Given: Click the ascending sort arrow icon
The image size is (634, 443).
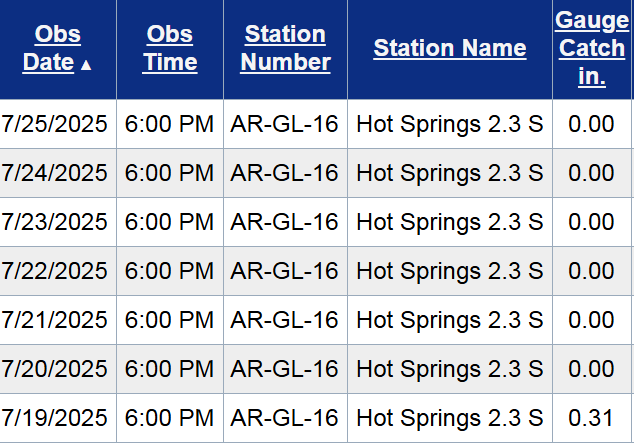Looking at the screenshot, I should point(86,65).
